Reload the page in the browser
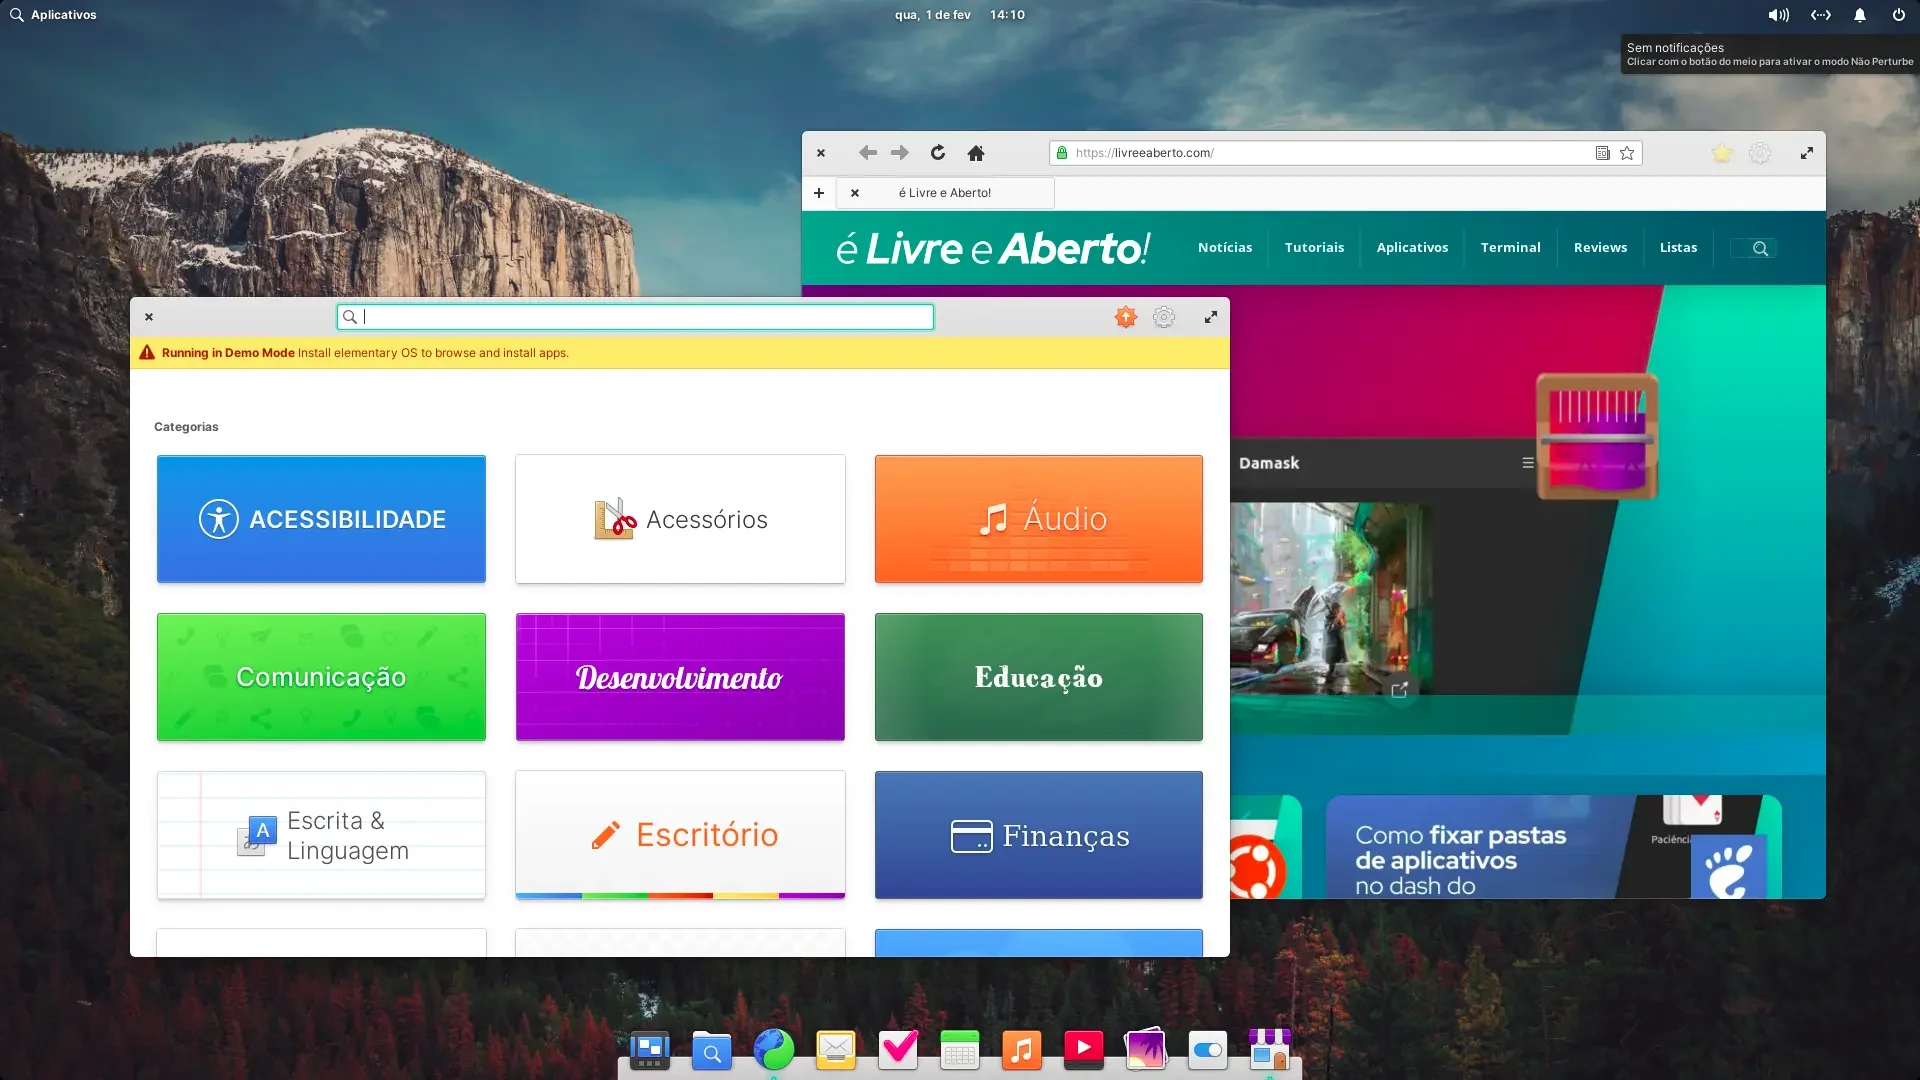Screen dimensions: 1920x1080 937,153
